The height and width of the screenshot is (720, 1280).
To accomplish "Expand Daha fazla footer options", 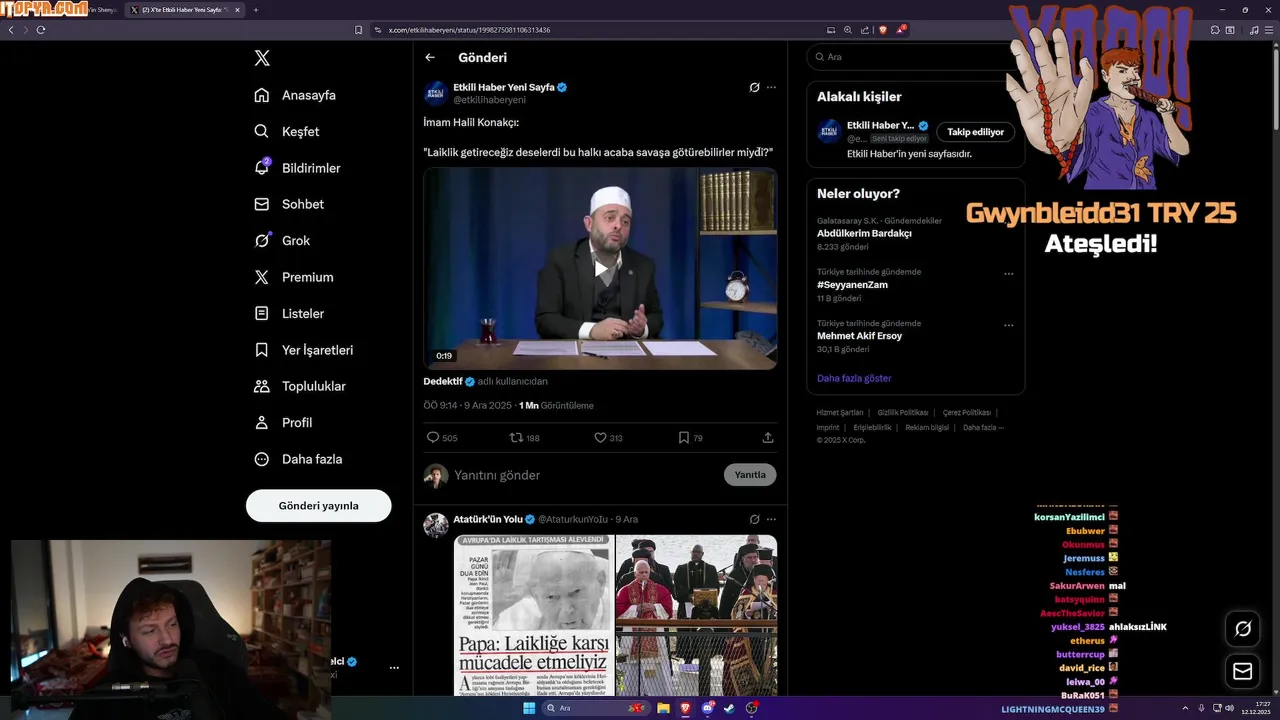I will click(982, 427).
